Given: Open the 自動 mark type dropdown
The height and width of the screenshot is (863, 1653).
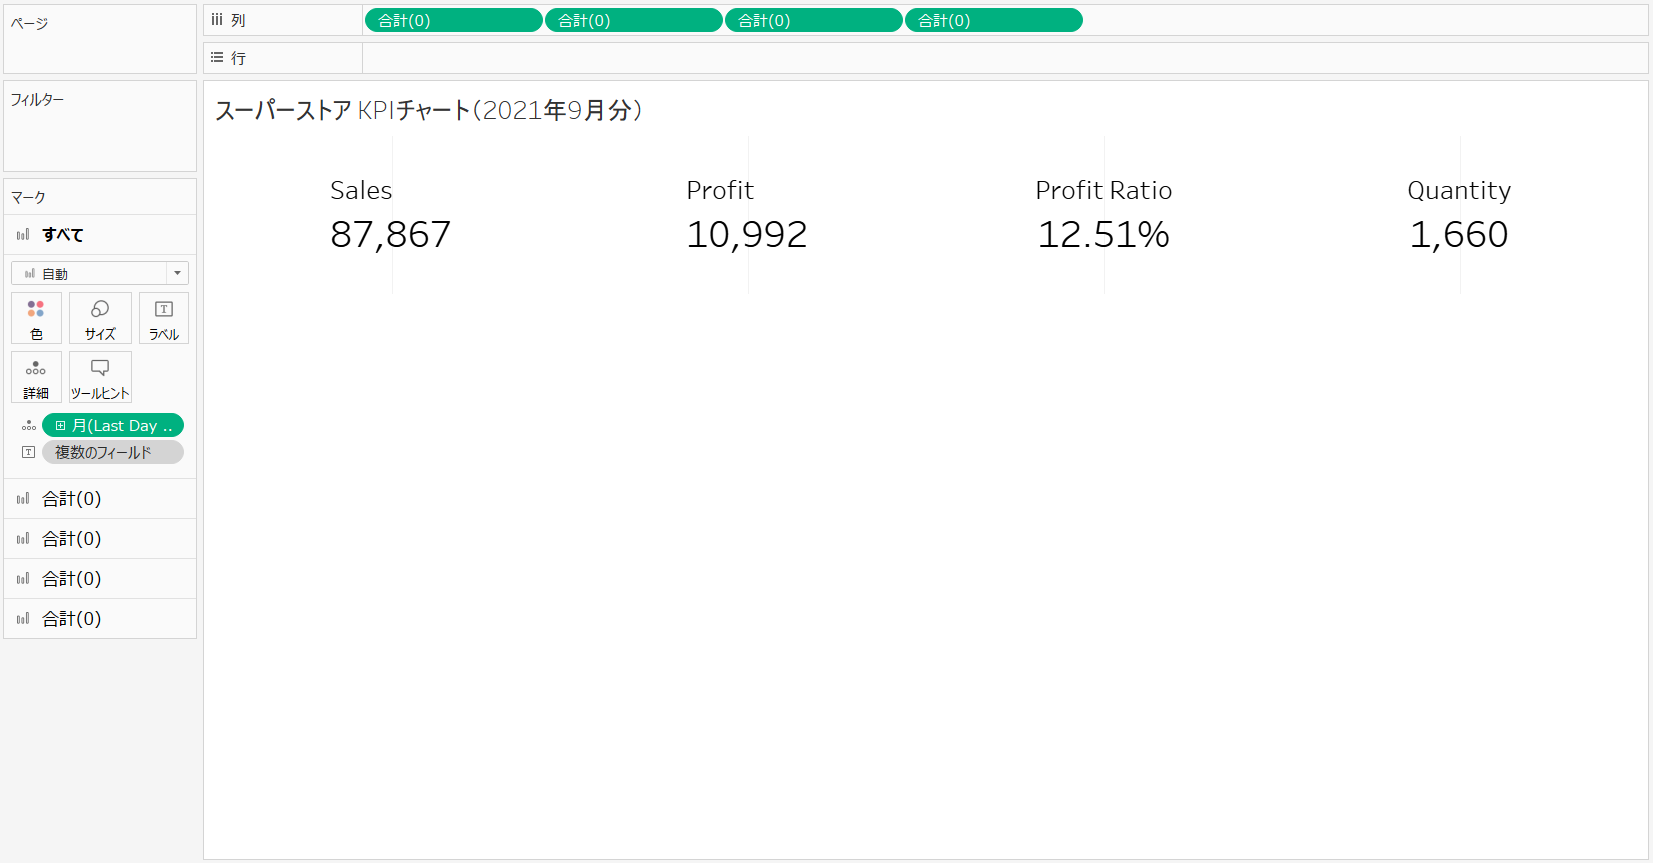Looking at the screenshot, I should [x=100, y=273].
